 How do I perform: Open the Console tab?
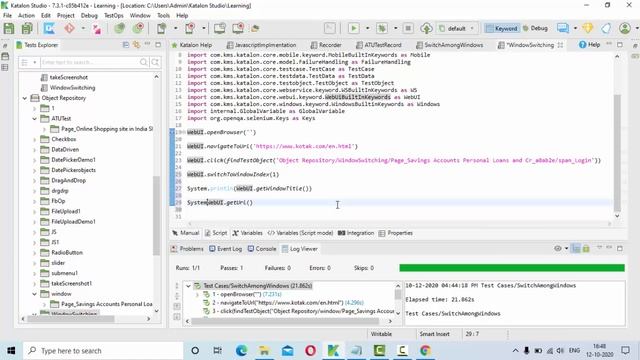(x=262, y=249)
